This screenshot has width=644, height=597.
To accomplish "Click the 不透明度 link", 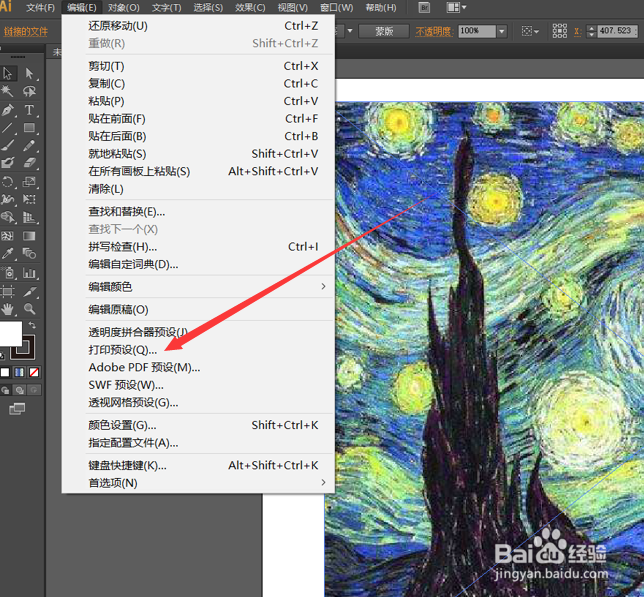I will (434, 31).
